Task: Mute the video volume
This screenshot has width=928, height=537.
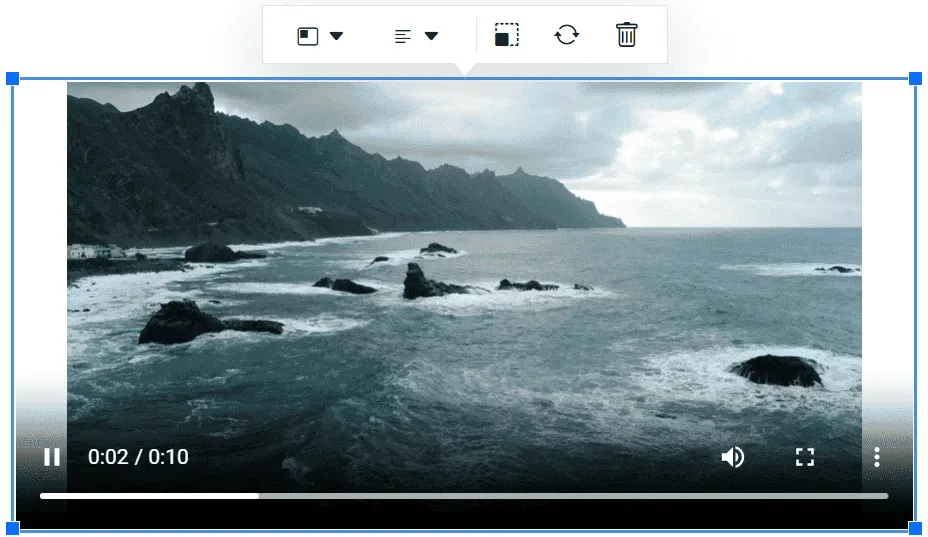Action: 733,457
